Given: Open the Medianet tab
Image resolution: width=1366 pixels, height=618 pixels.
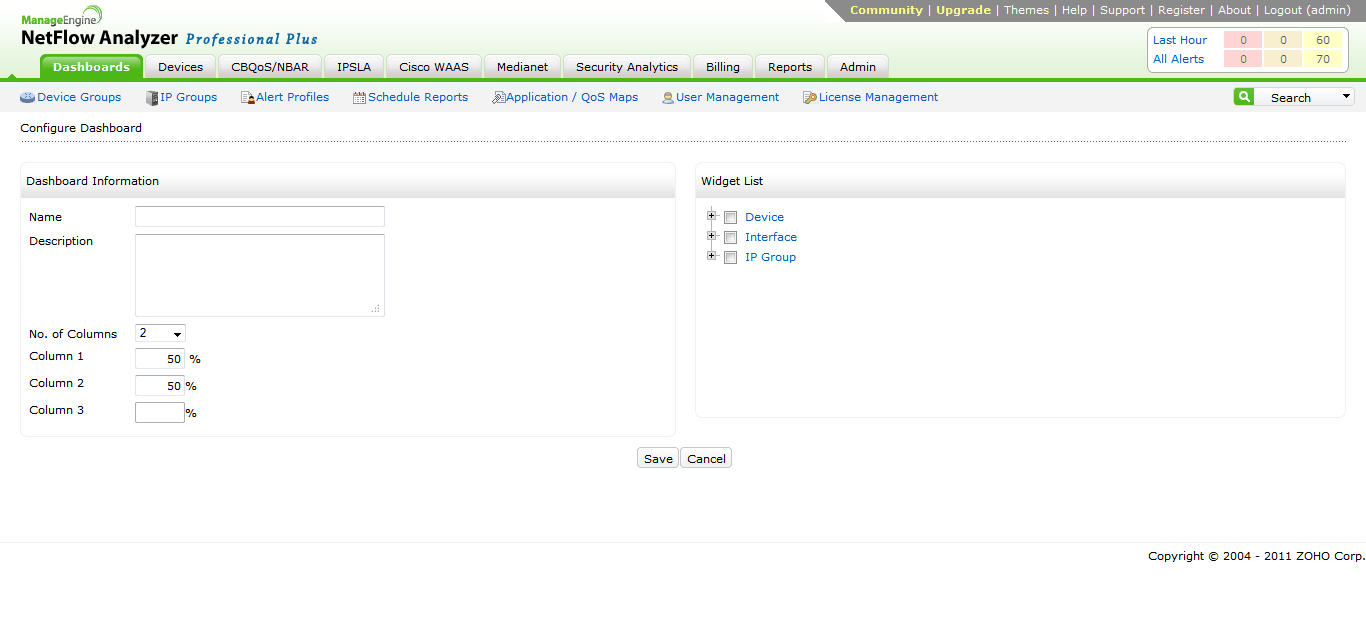Looking at the screenshot, I should click(x=523, y=67).
